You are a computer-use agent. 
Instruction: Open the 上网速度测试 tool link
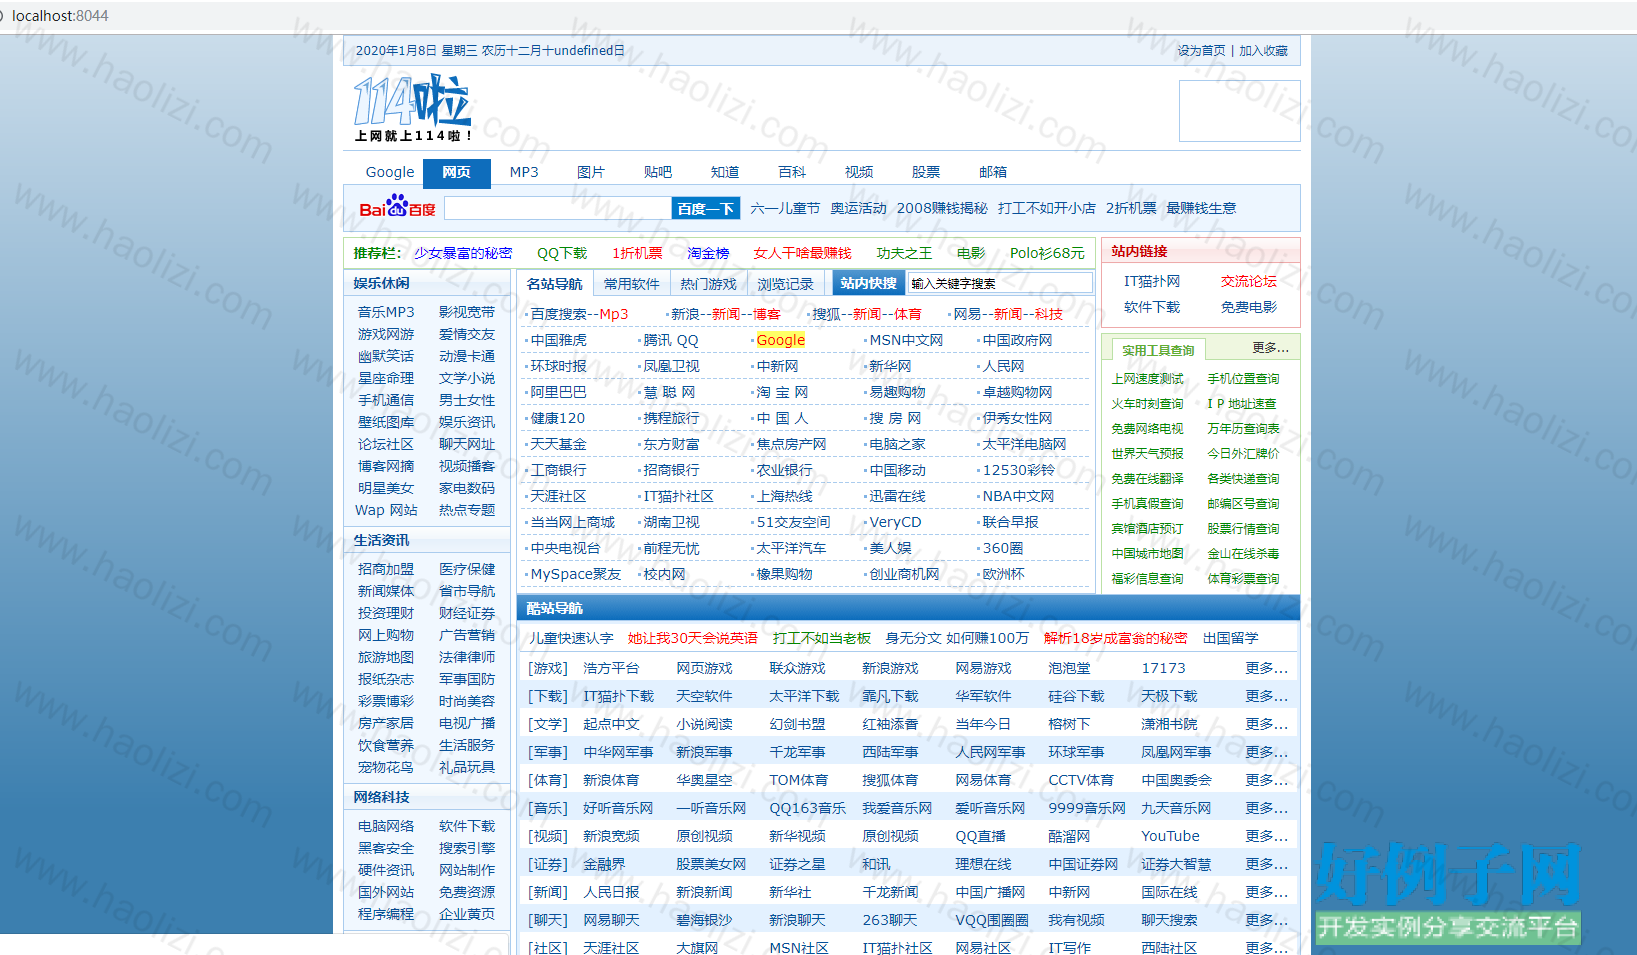coord(1147,379)
